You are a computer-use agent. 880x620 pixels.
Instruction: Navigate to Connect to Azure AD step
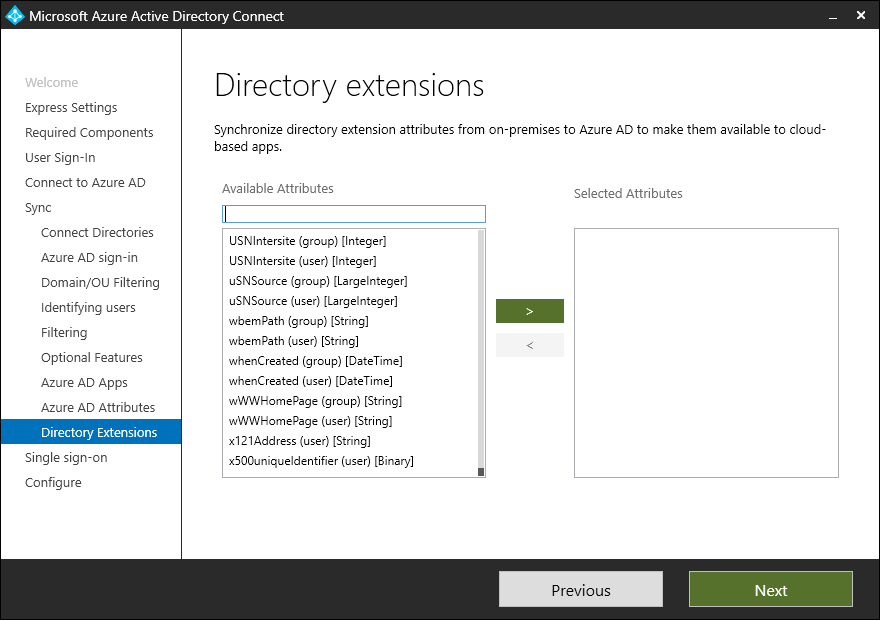pyautogui.click(x=85, y=183)
